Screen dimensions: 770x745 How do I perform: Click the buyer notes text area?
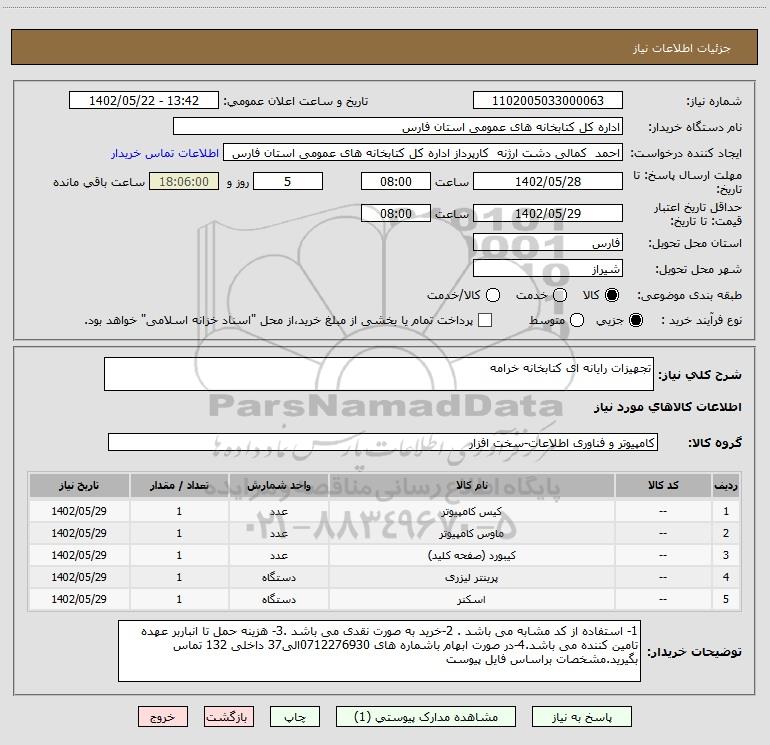click(379, 651)
